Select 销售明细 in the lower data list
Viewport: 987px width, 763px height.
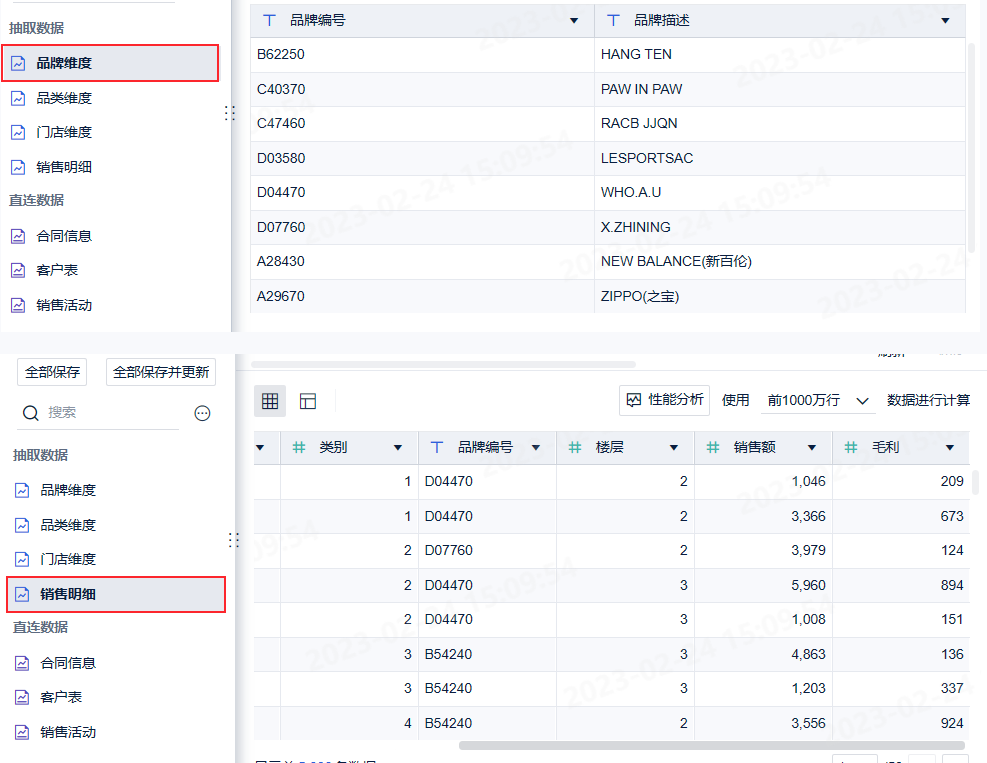pos(116,594)
